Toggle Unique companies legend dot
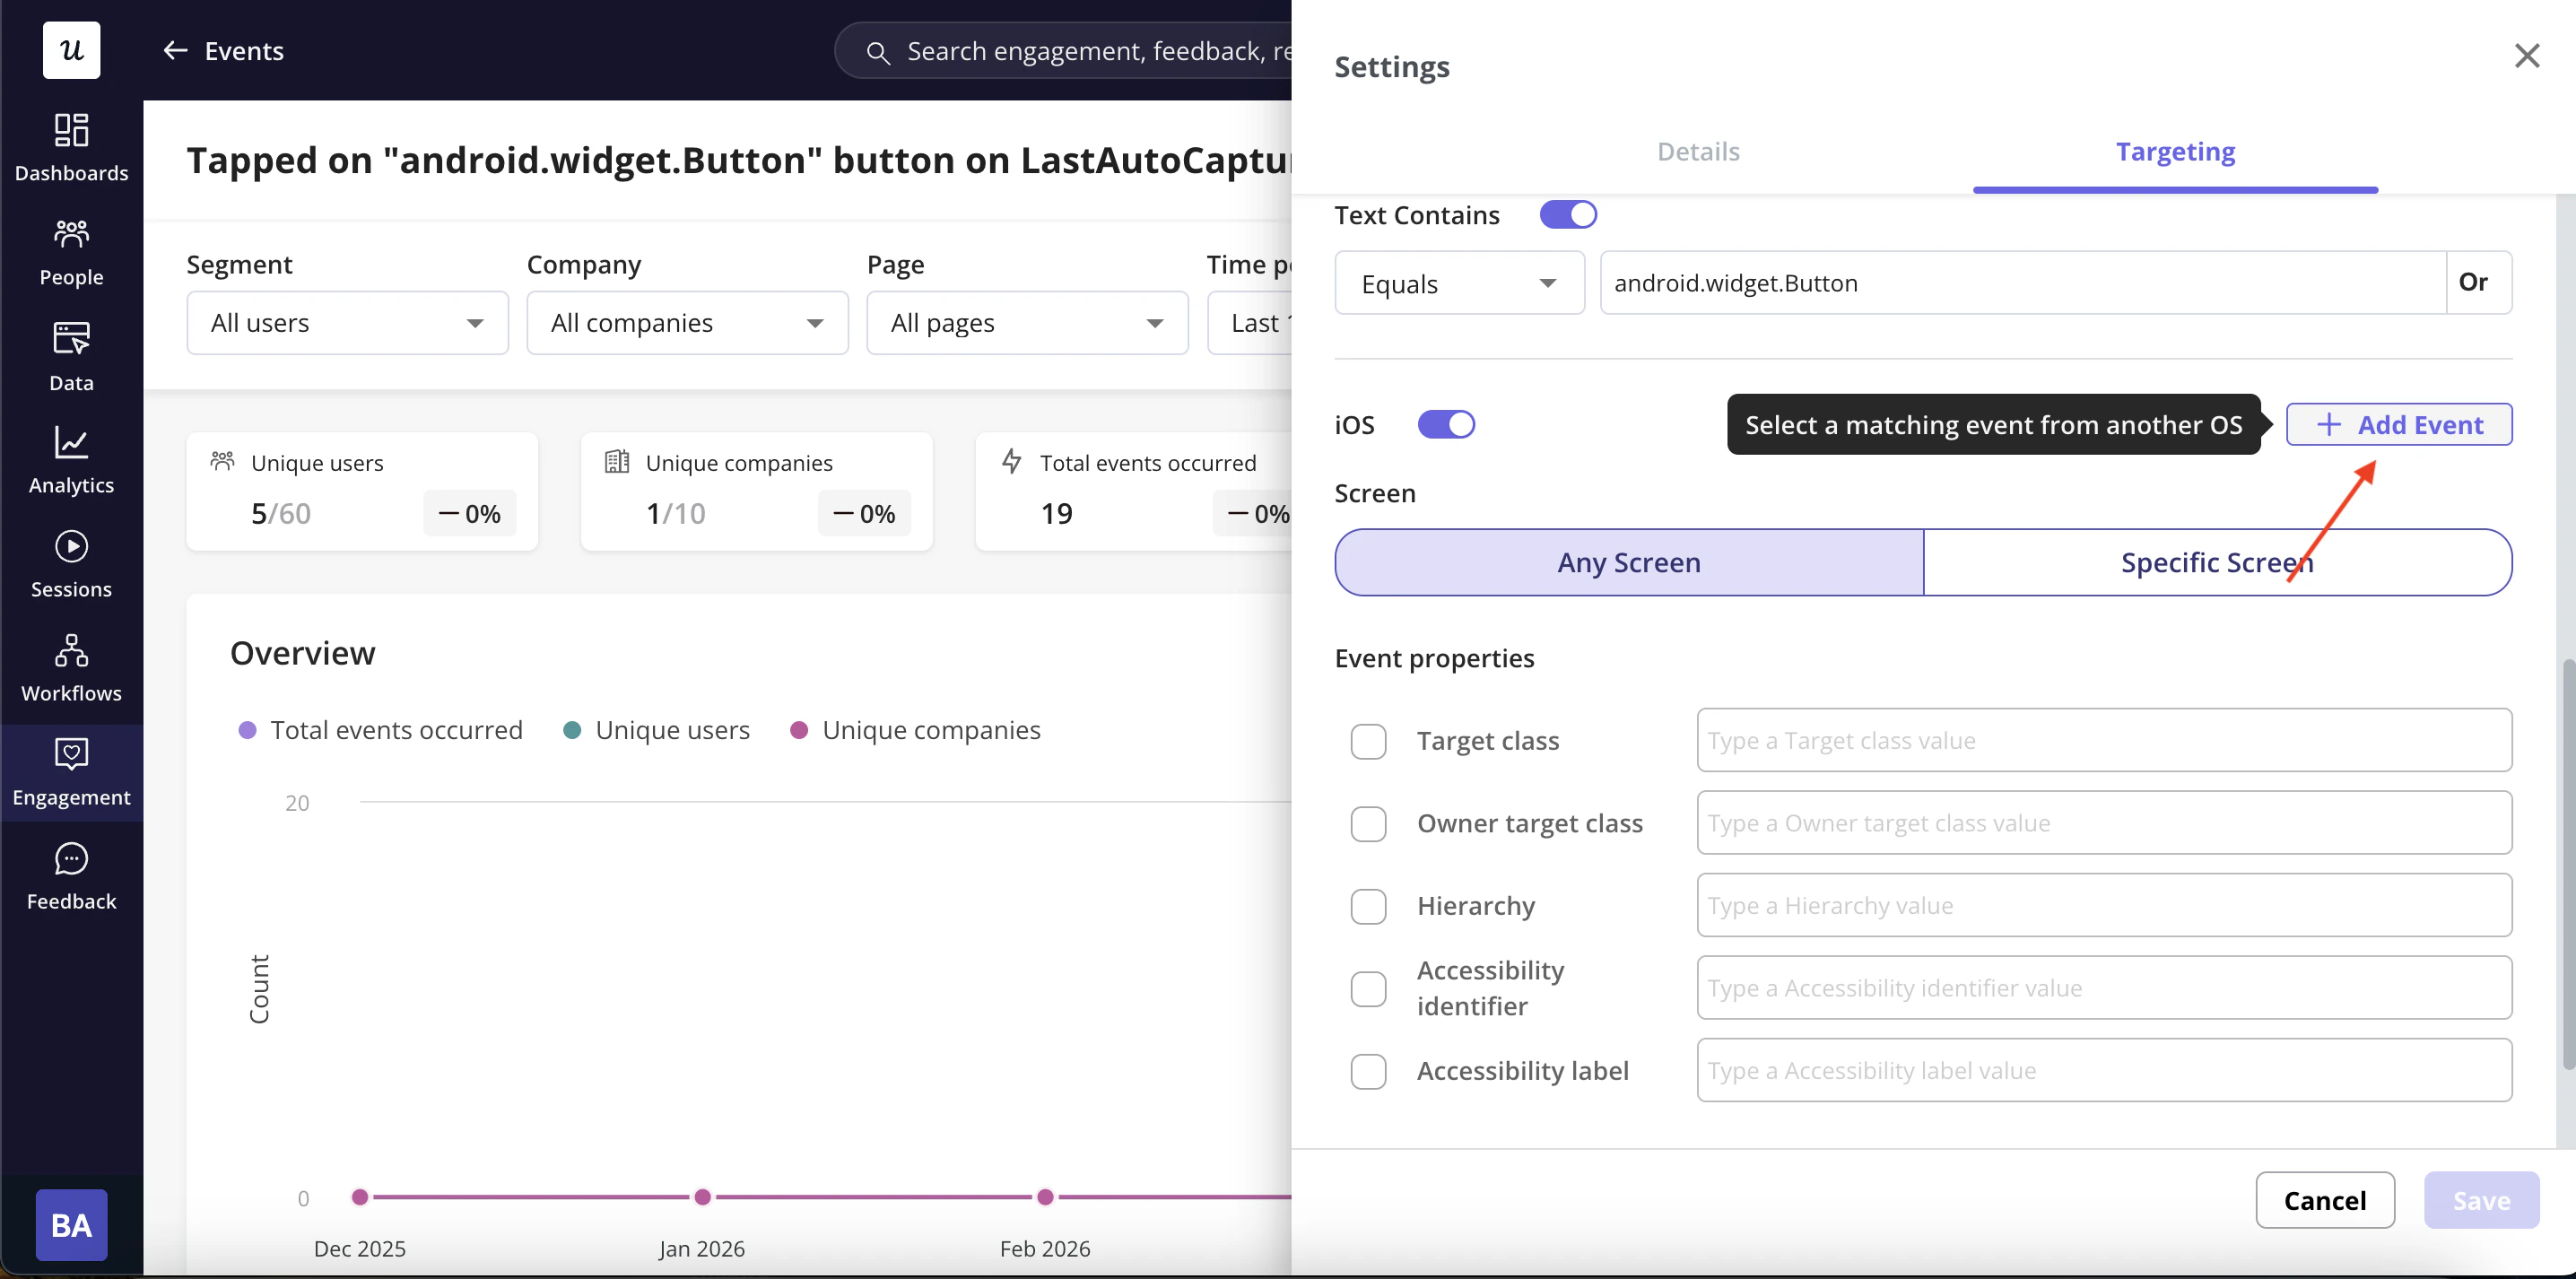This screenshot has width=2576, height=1279. (799, 730)
